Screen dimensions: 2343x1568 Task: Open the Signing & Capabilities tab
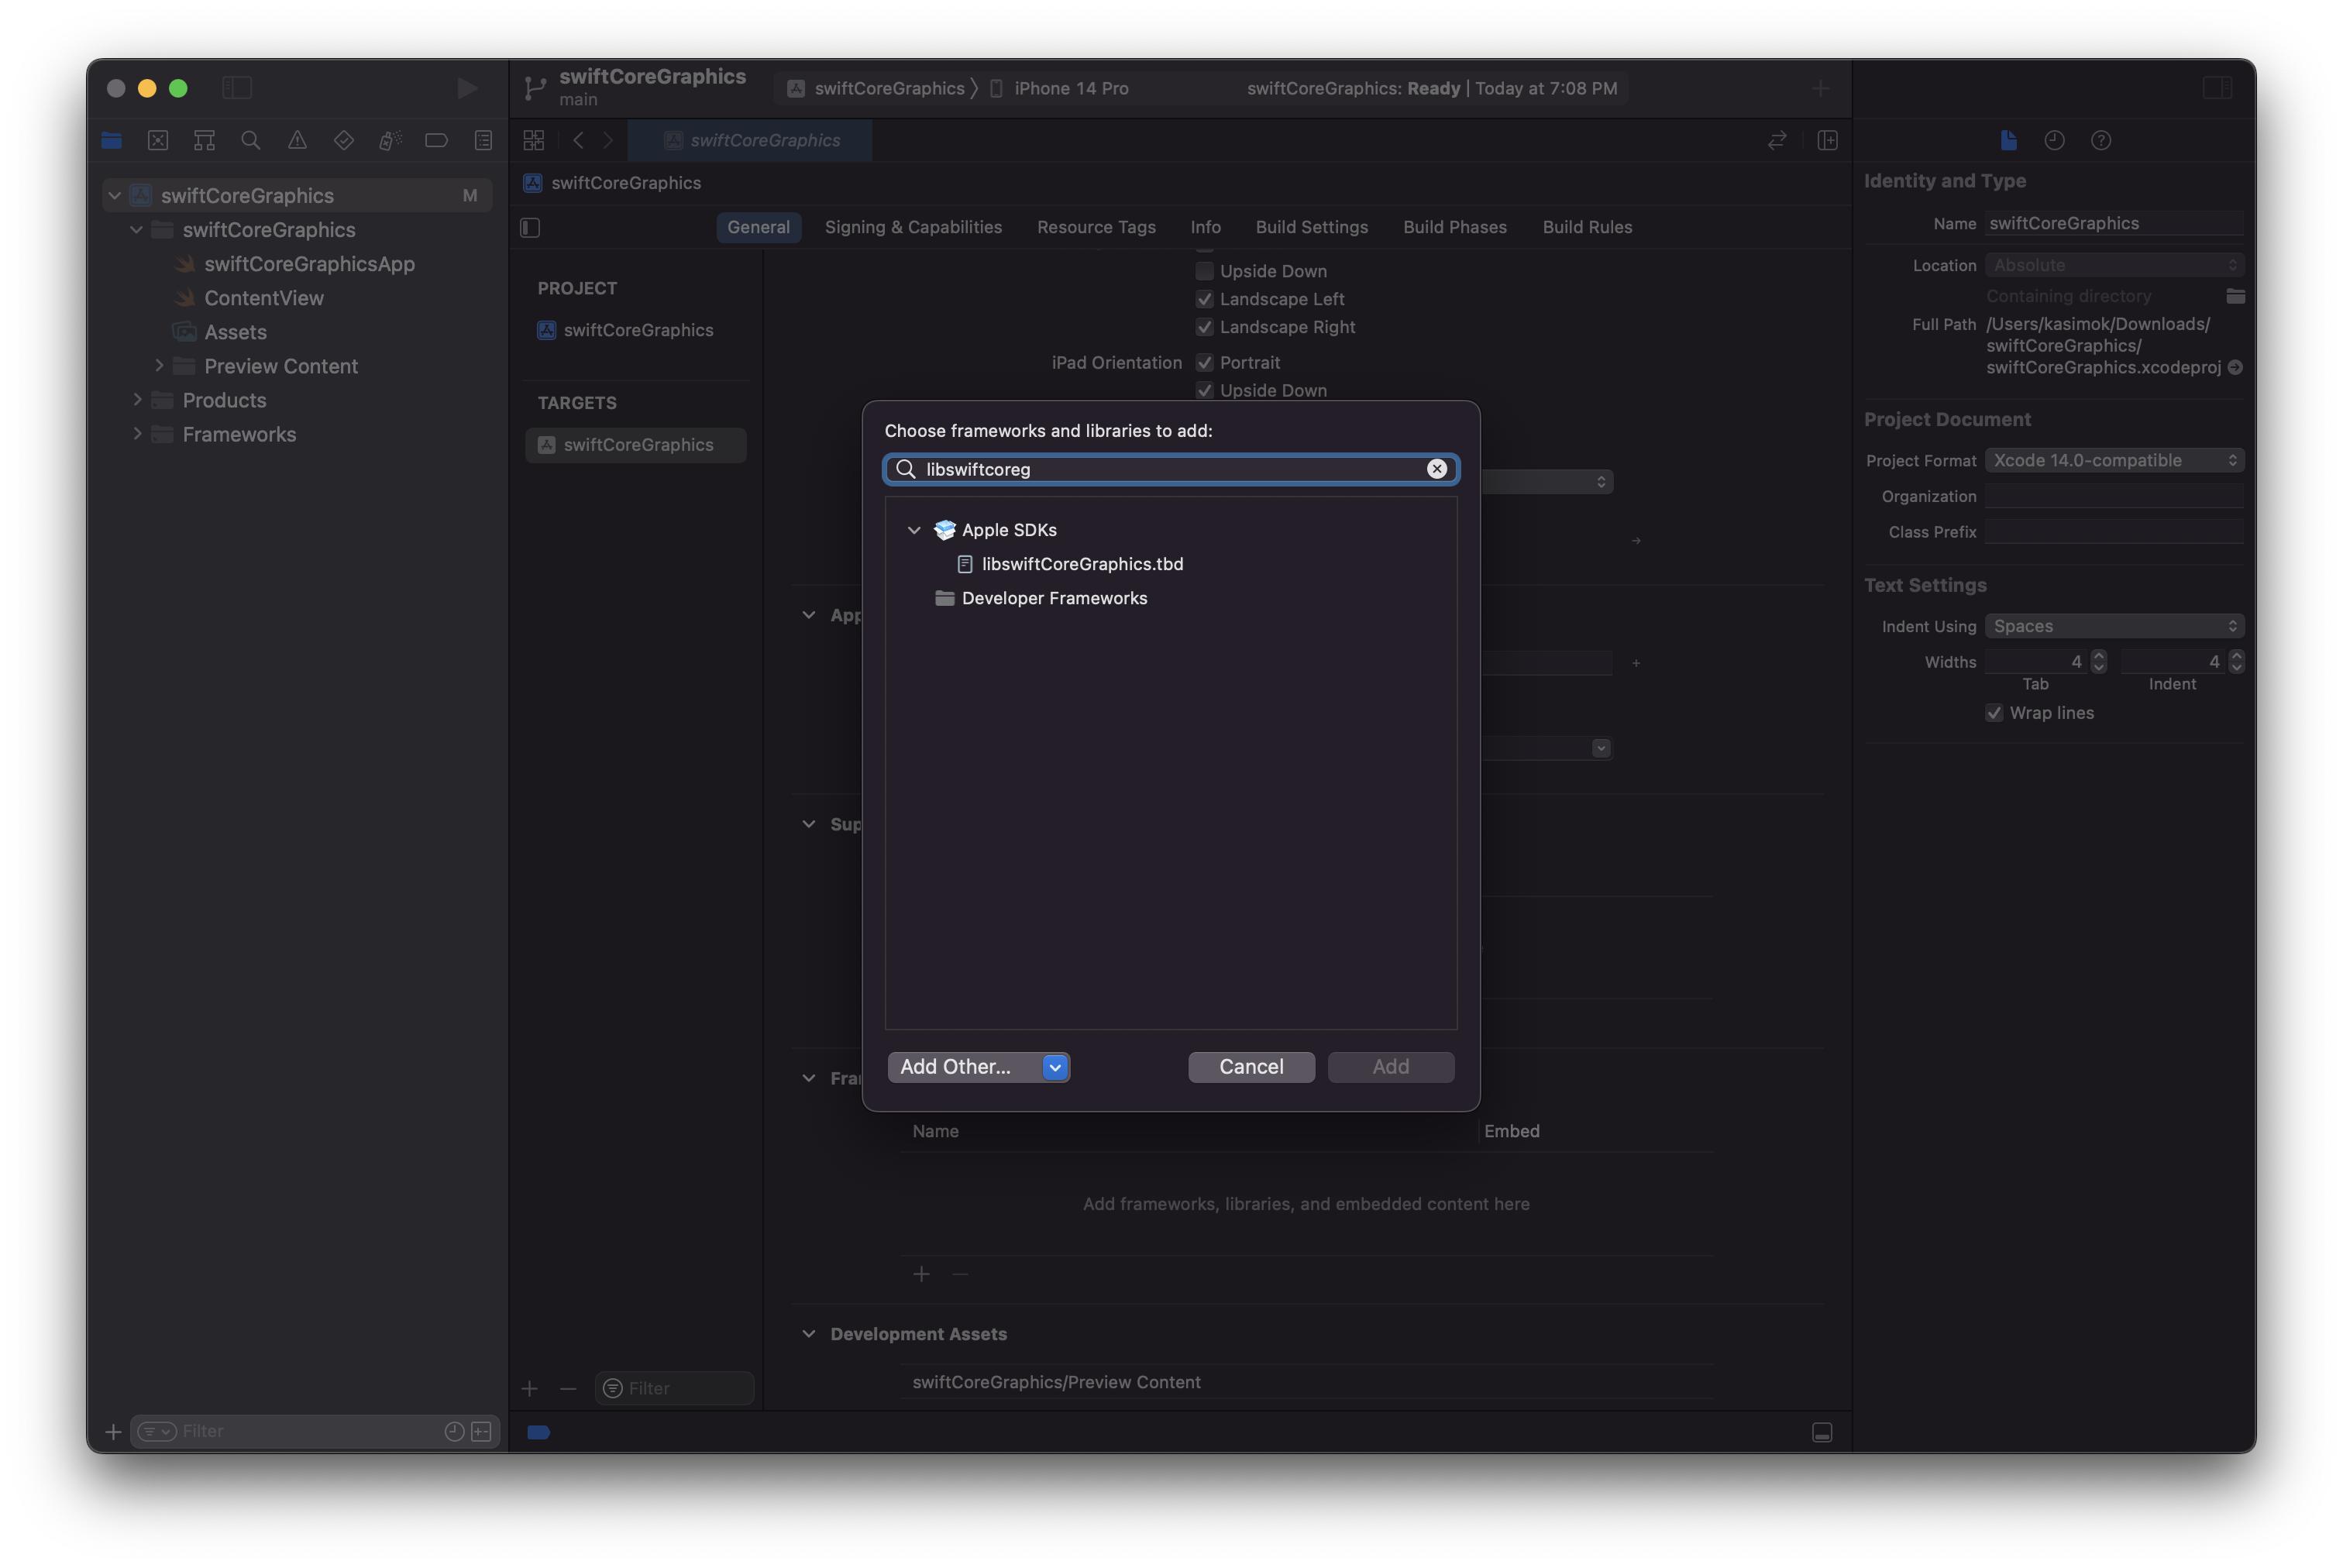pyautogui.click(x=912, y=227)
